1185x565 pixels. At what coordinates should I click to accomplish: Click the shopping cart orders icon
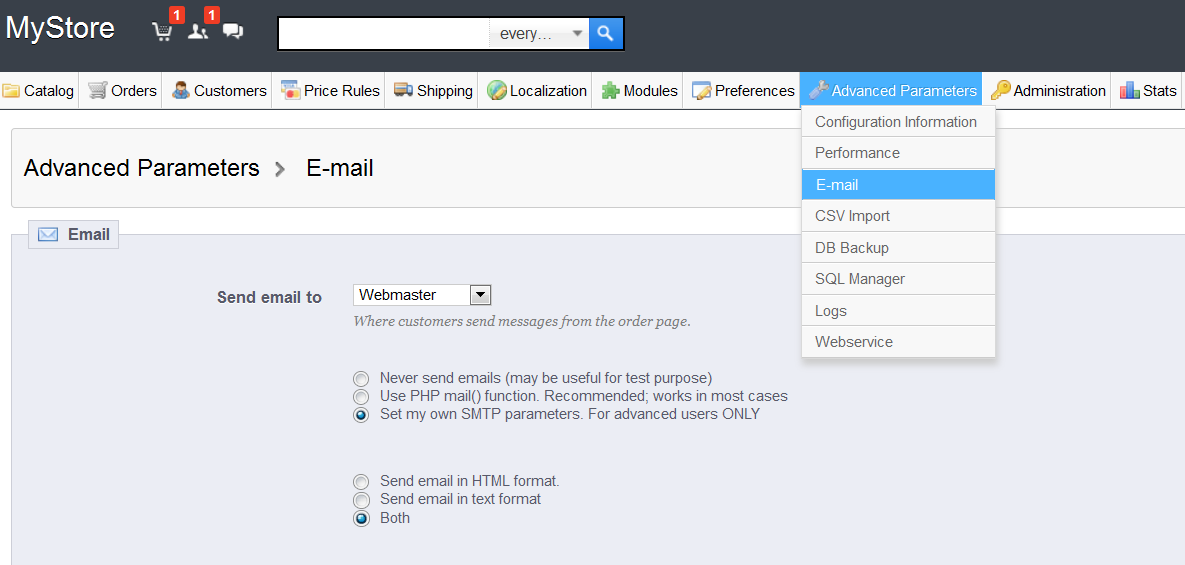click(162, 32)
